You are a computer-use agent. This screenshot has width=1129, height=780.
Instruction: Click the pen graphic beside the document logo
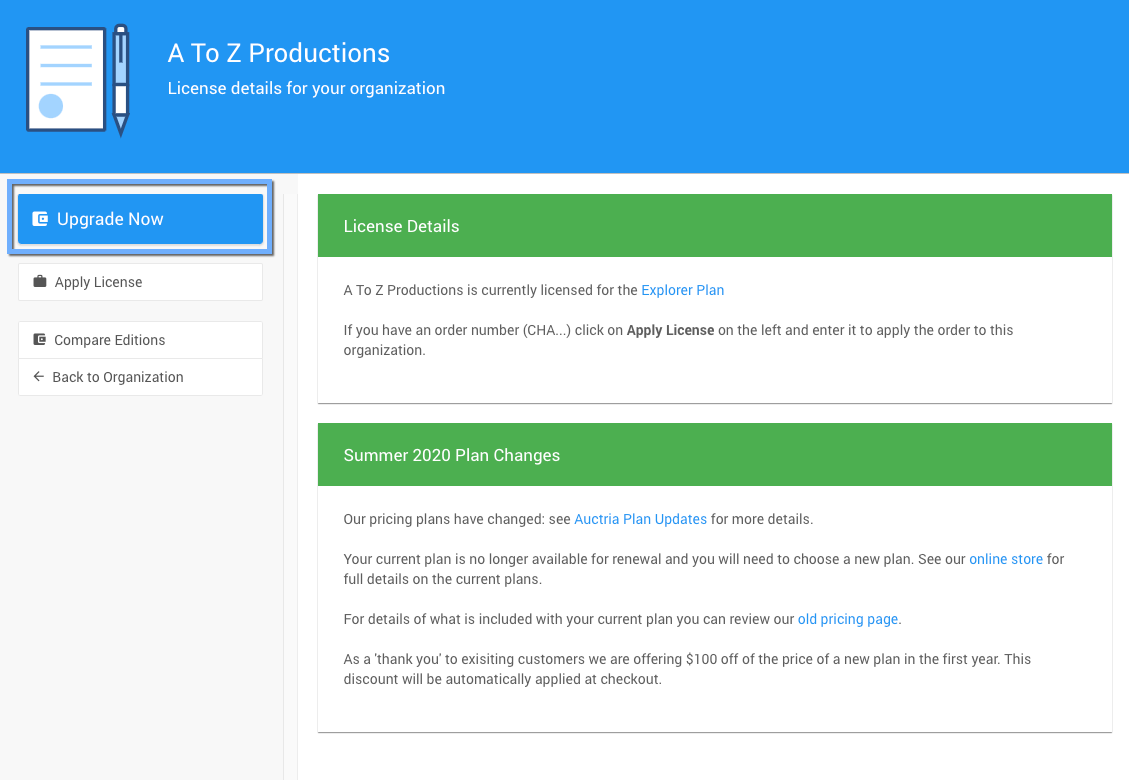point(121,80)
